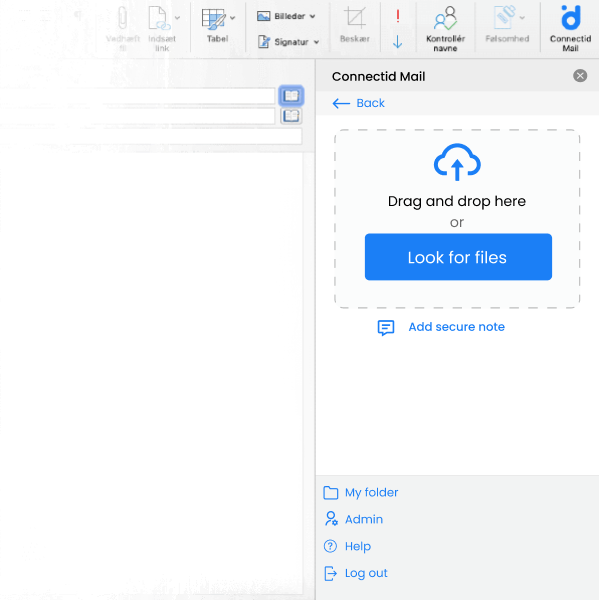Click the subject input field

click(151, 136)
